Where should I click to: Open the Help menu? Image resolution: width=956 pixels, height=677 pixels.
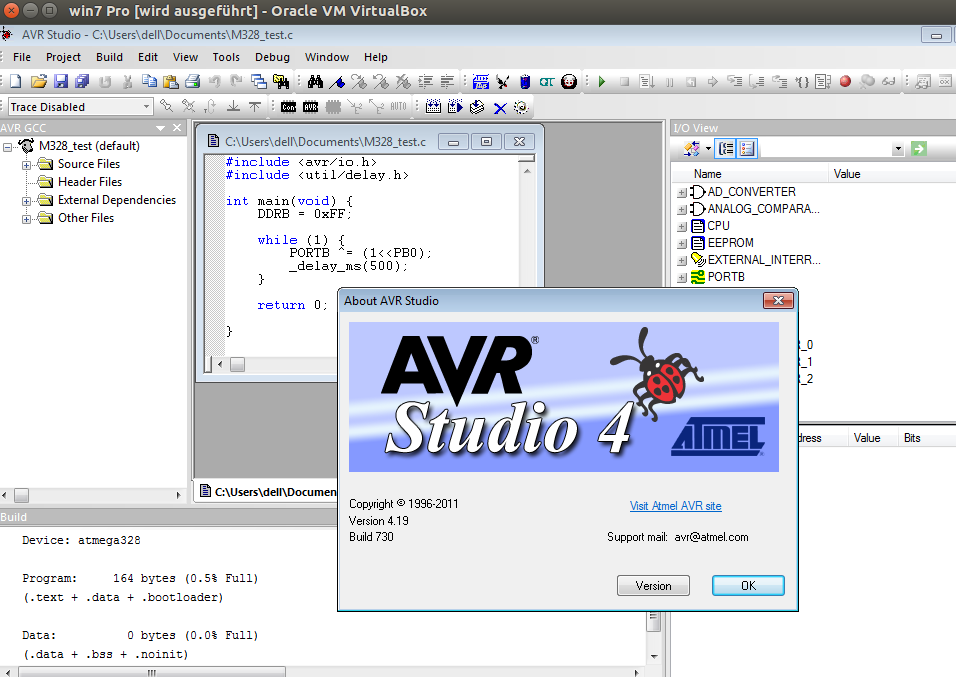376,57
